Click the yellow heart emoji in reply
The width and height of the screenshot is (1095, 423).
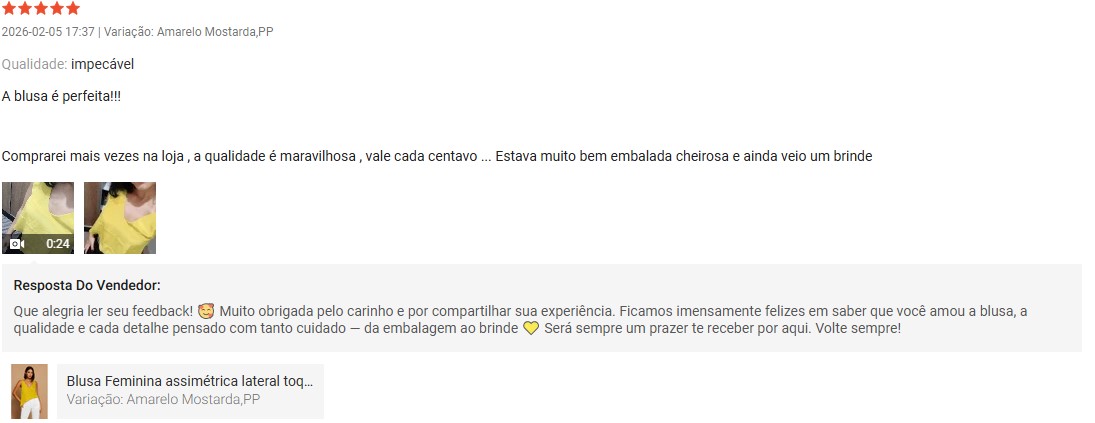[x=531, y=328]
